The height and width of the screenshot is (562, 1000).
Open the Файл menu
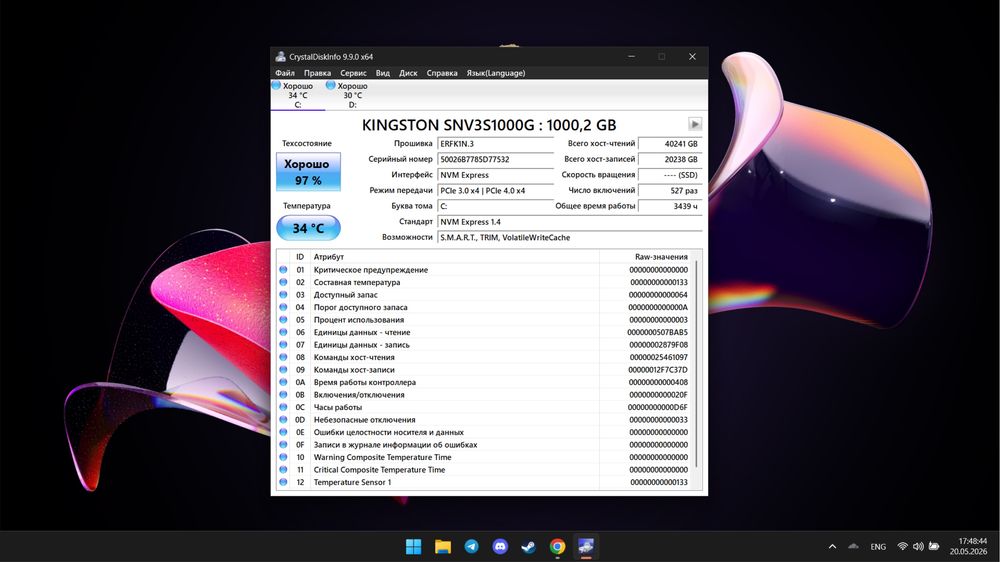[x=284, y=73]
